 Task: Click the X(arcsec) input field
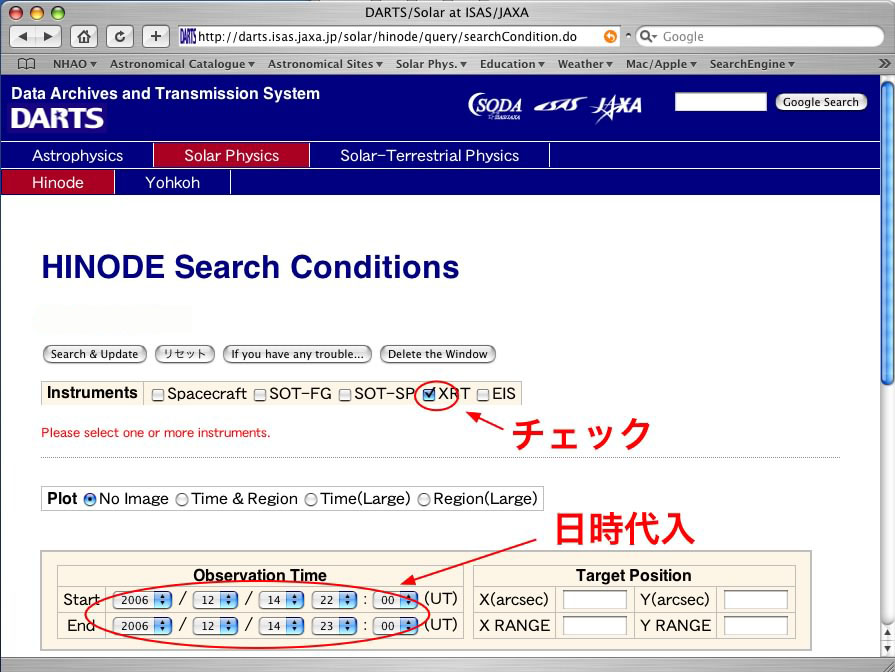coord(594,600)
